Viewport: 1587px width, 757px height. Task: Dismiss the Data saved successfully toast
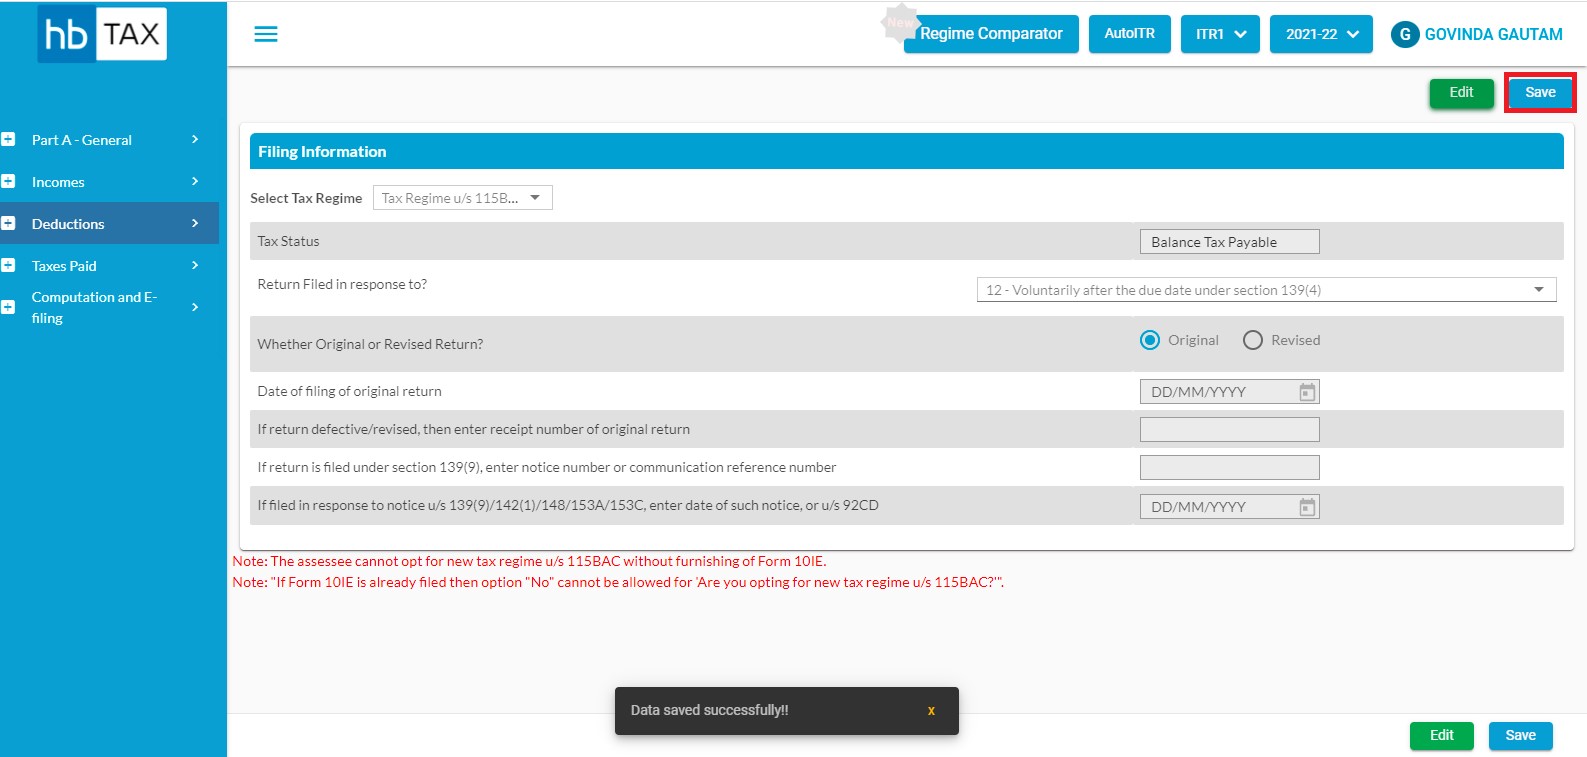pyautogui.click(x=931, y=711)
